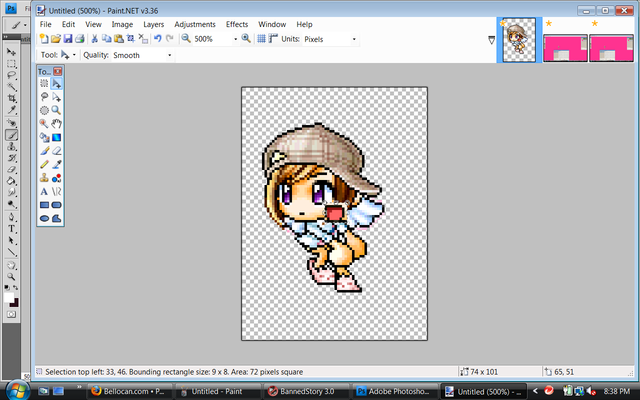Click the blue Undo arrow
This screenshot has width=640, height=400.
click(158, 39)
